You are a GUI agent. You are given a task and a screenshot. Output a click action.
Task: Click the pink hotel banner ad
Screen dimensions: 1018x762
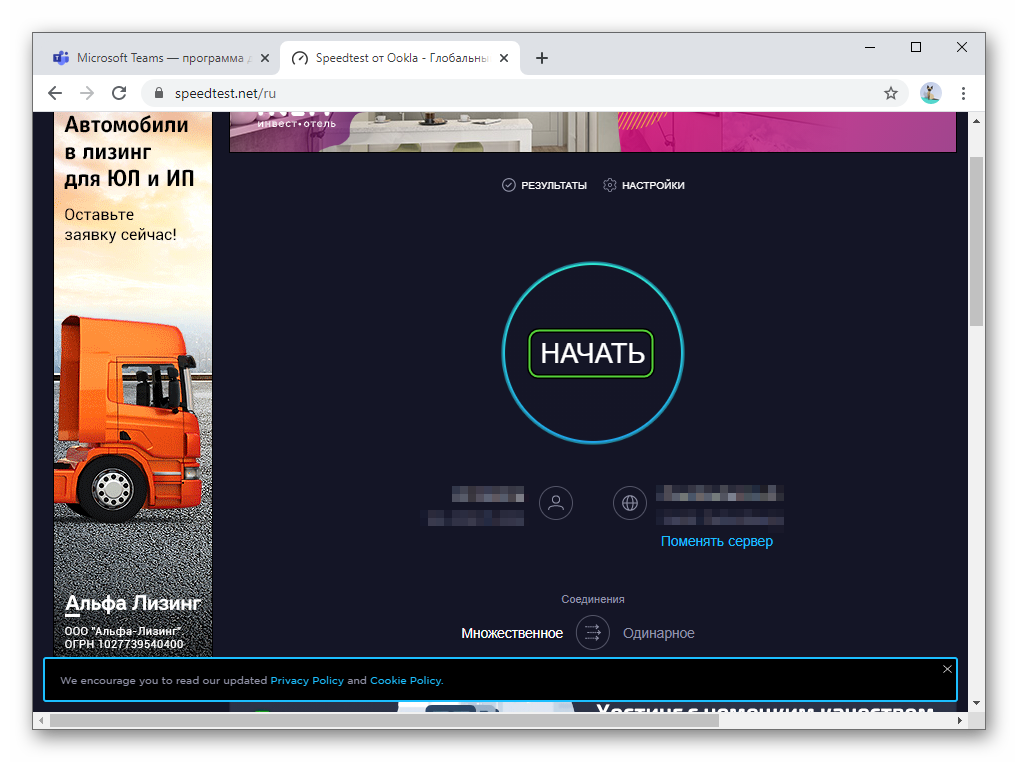[593, 132]
